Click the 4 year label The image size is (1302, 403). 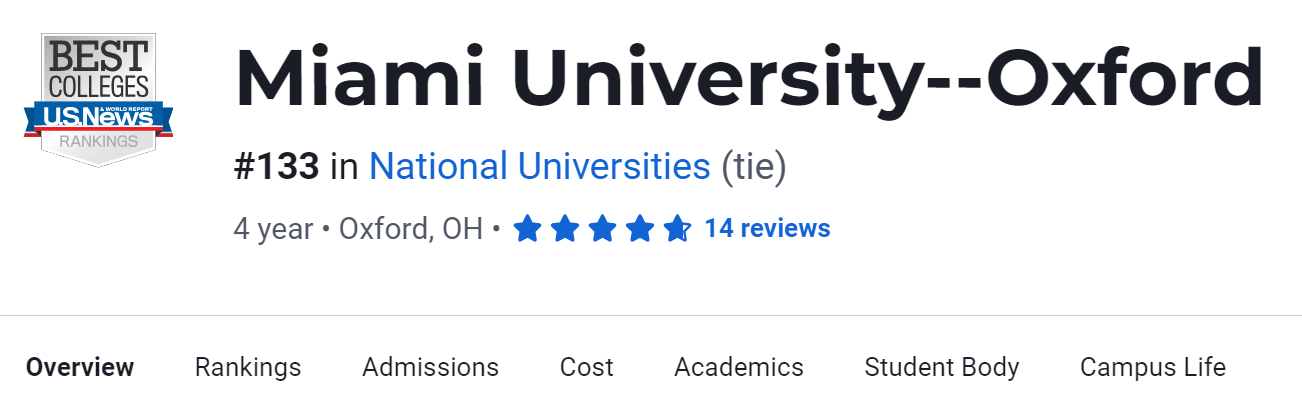click(273, 229)
